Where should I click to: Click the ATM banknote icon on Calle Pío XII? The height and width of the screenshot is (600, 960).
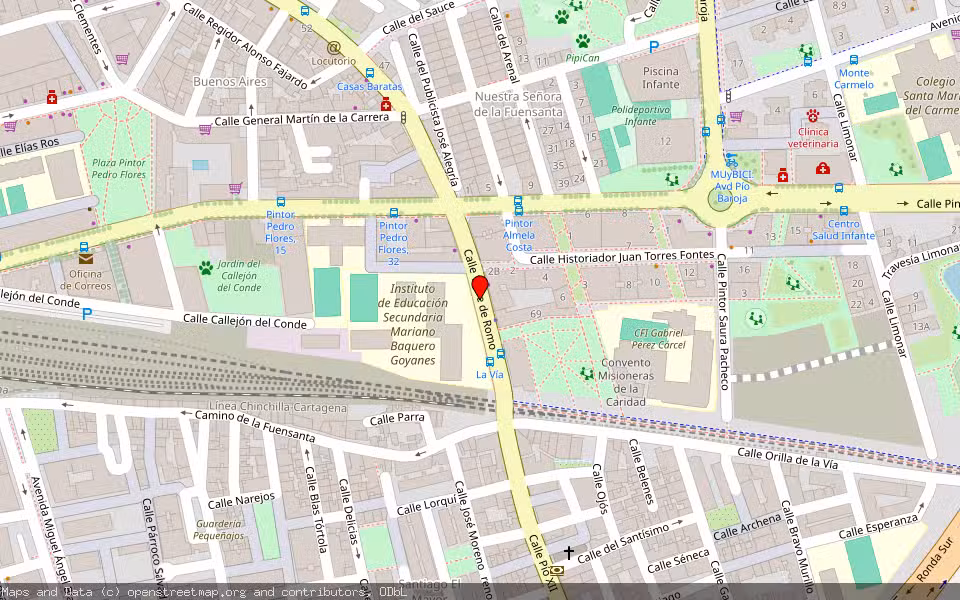tap(557, 571)
